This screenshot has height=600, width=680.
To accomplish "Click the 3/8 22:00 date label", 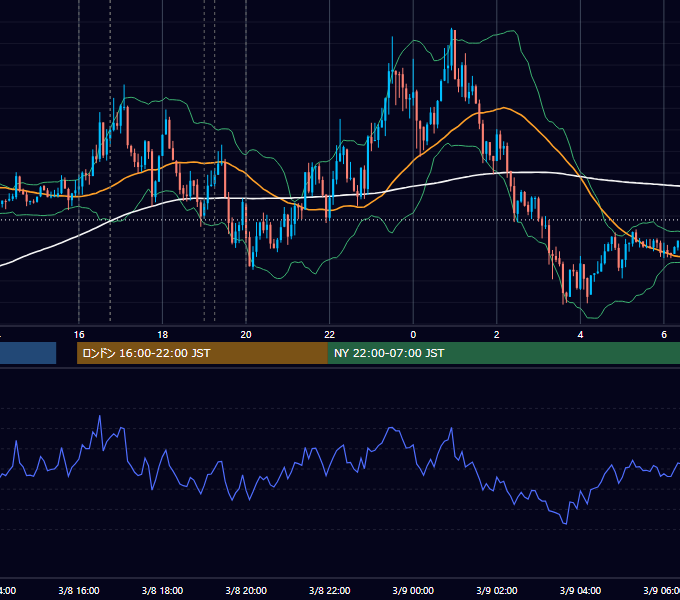I will pyautogui.click(x=330, y=590).
